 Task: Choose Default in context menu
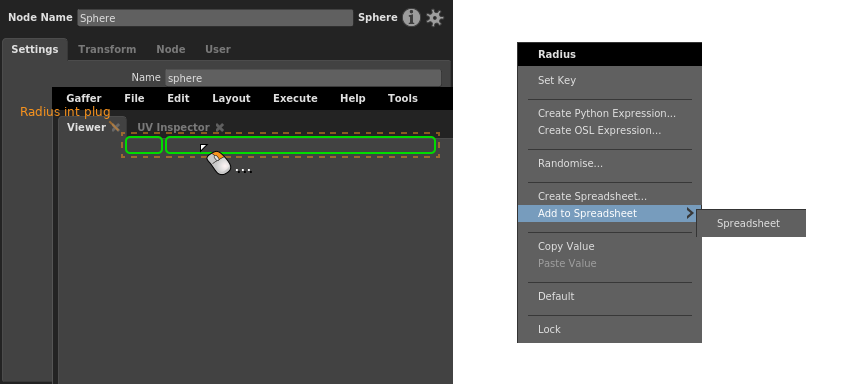(609, 296)
